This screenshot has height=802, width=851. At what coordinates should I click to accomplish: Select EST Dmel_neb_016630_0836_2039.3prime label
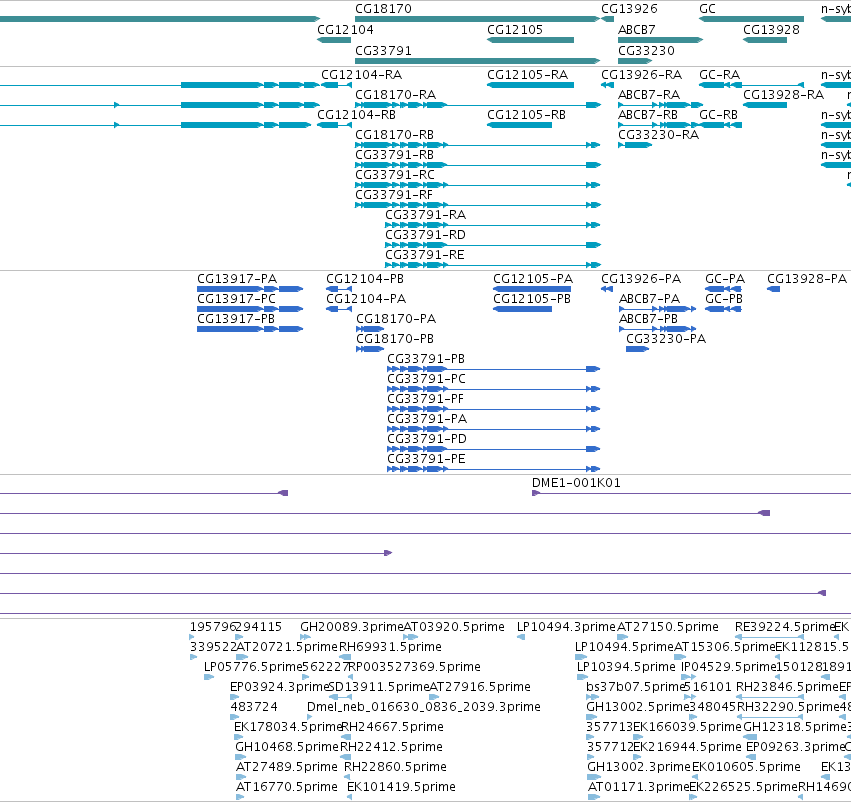pos(424,706)
